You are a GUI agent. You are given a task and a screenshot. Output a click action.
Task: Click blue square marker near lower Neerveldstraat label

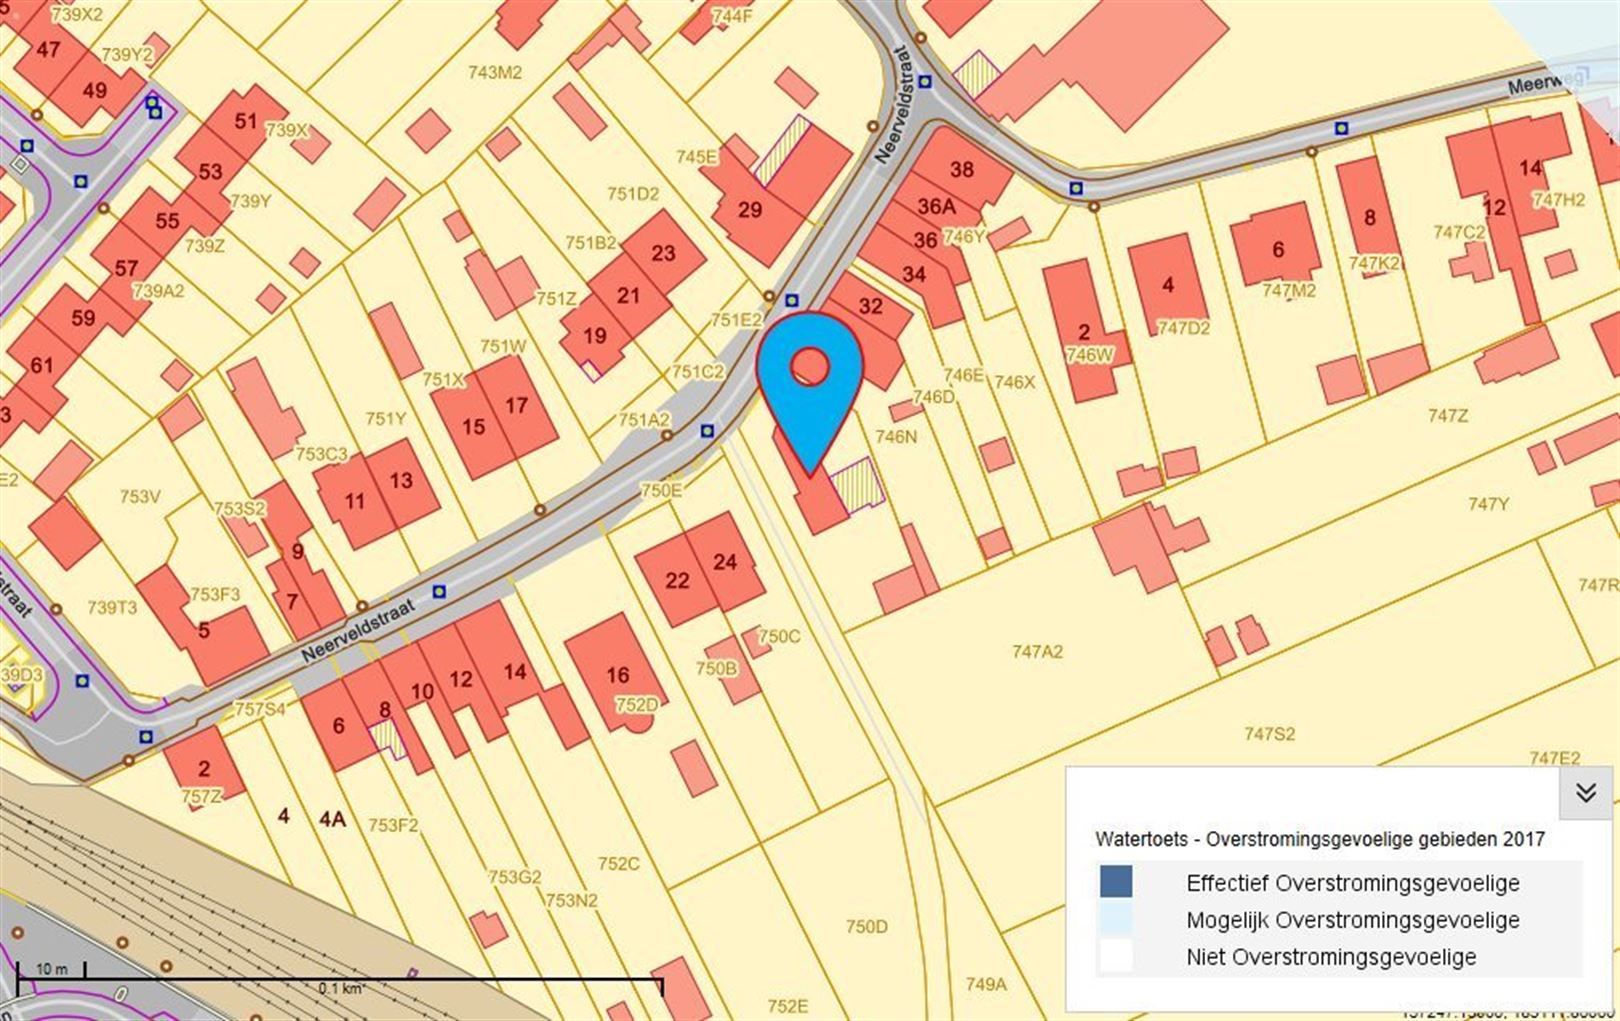pos(438,591)
